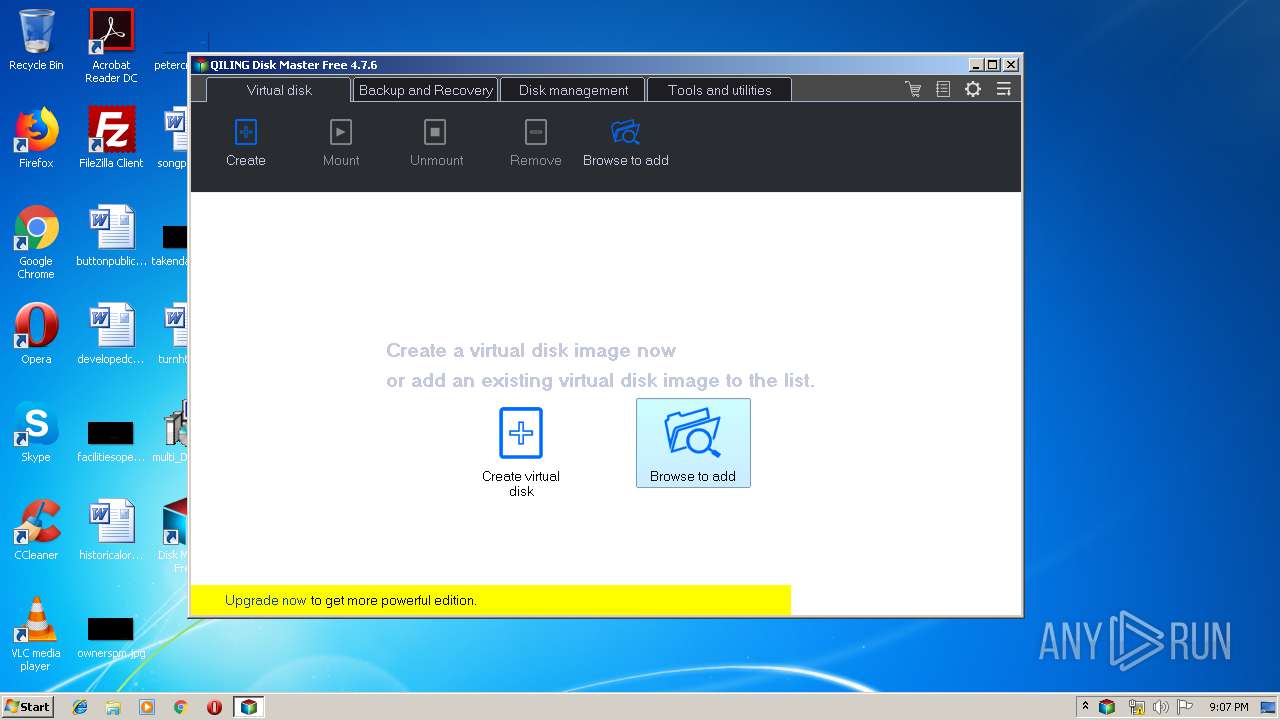Close the QILING Disk Master window
This screenshot has height=720, width=1280.
(x=1011, y=65)
